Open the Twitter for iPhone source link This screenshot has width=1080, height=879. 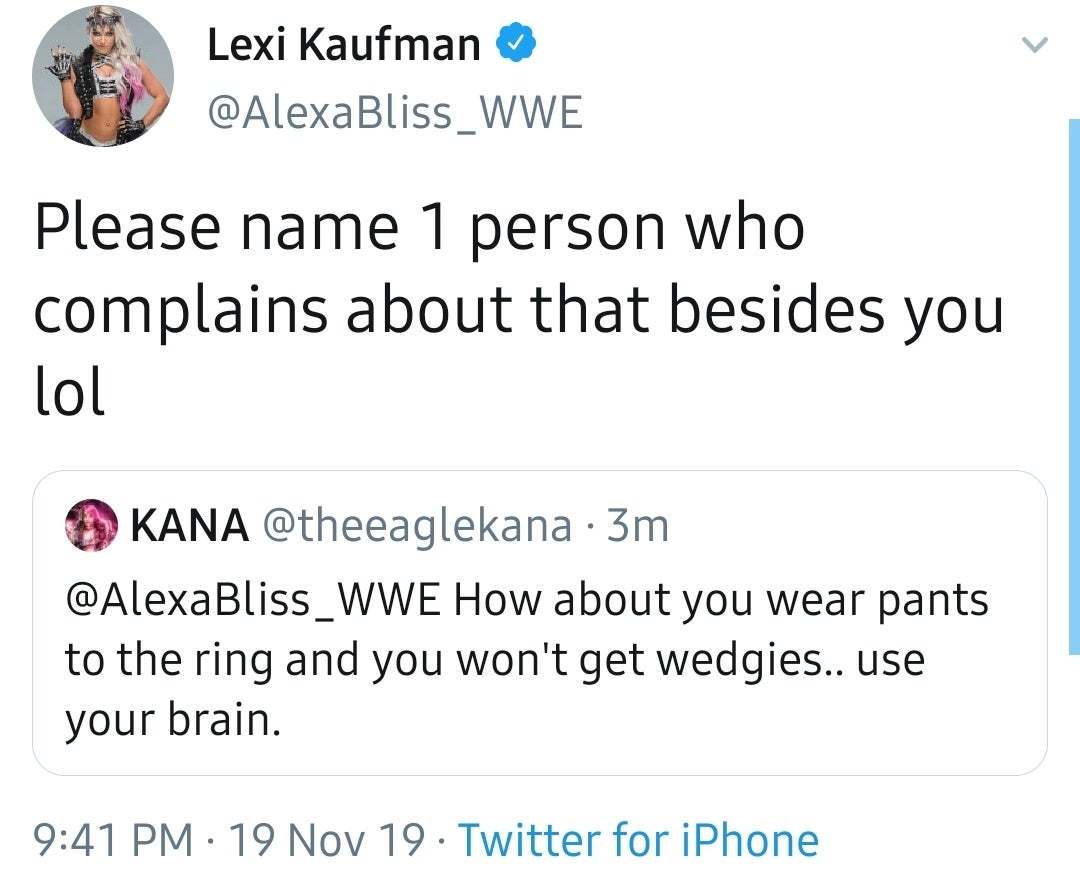coord(638,840)
